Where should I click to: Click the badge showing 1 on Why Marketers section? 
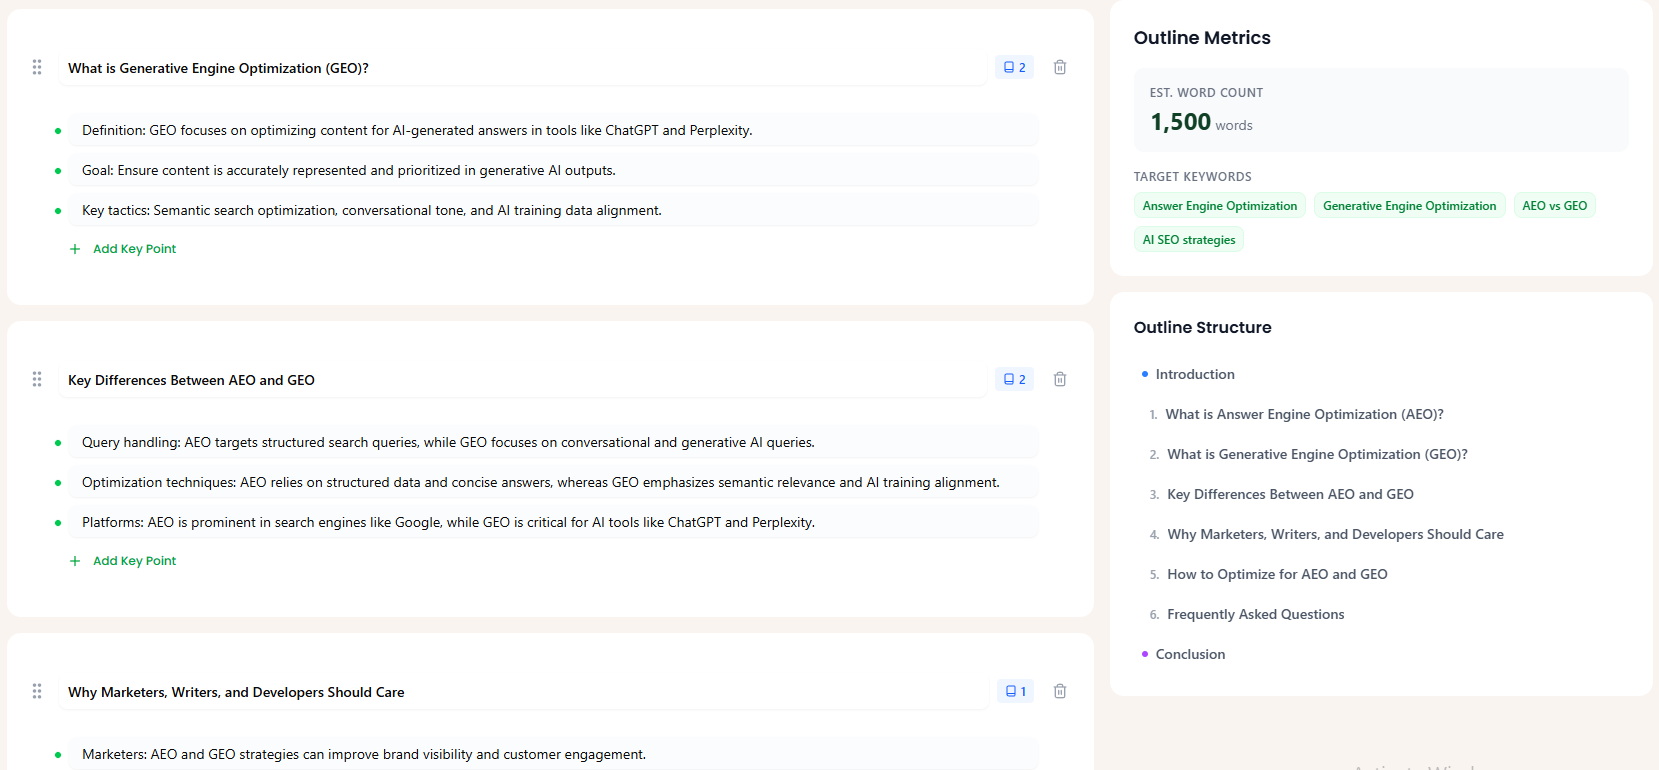point(1015,692)
